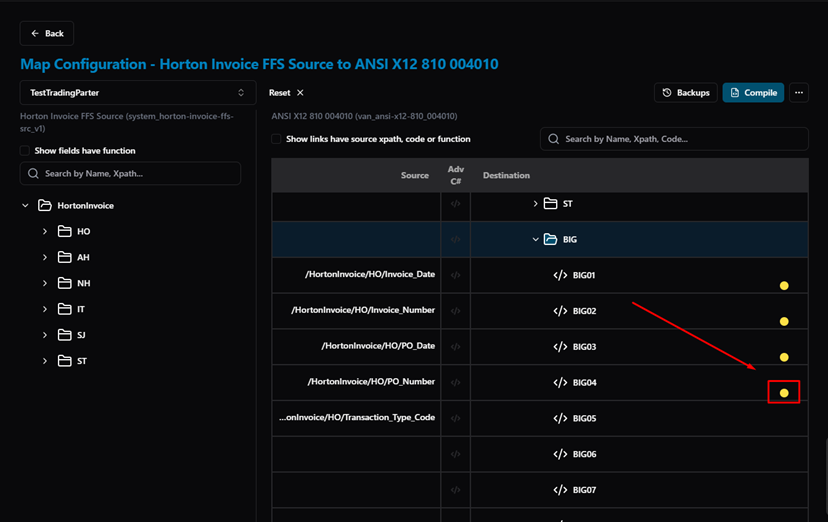Open Adv C# editor for BIG02 row
This screenshot has height=522, width=828.
[455, 311]
